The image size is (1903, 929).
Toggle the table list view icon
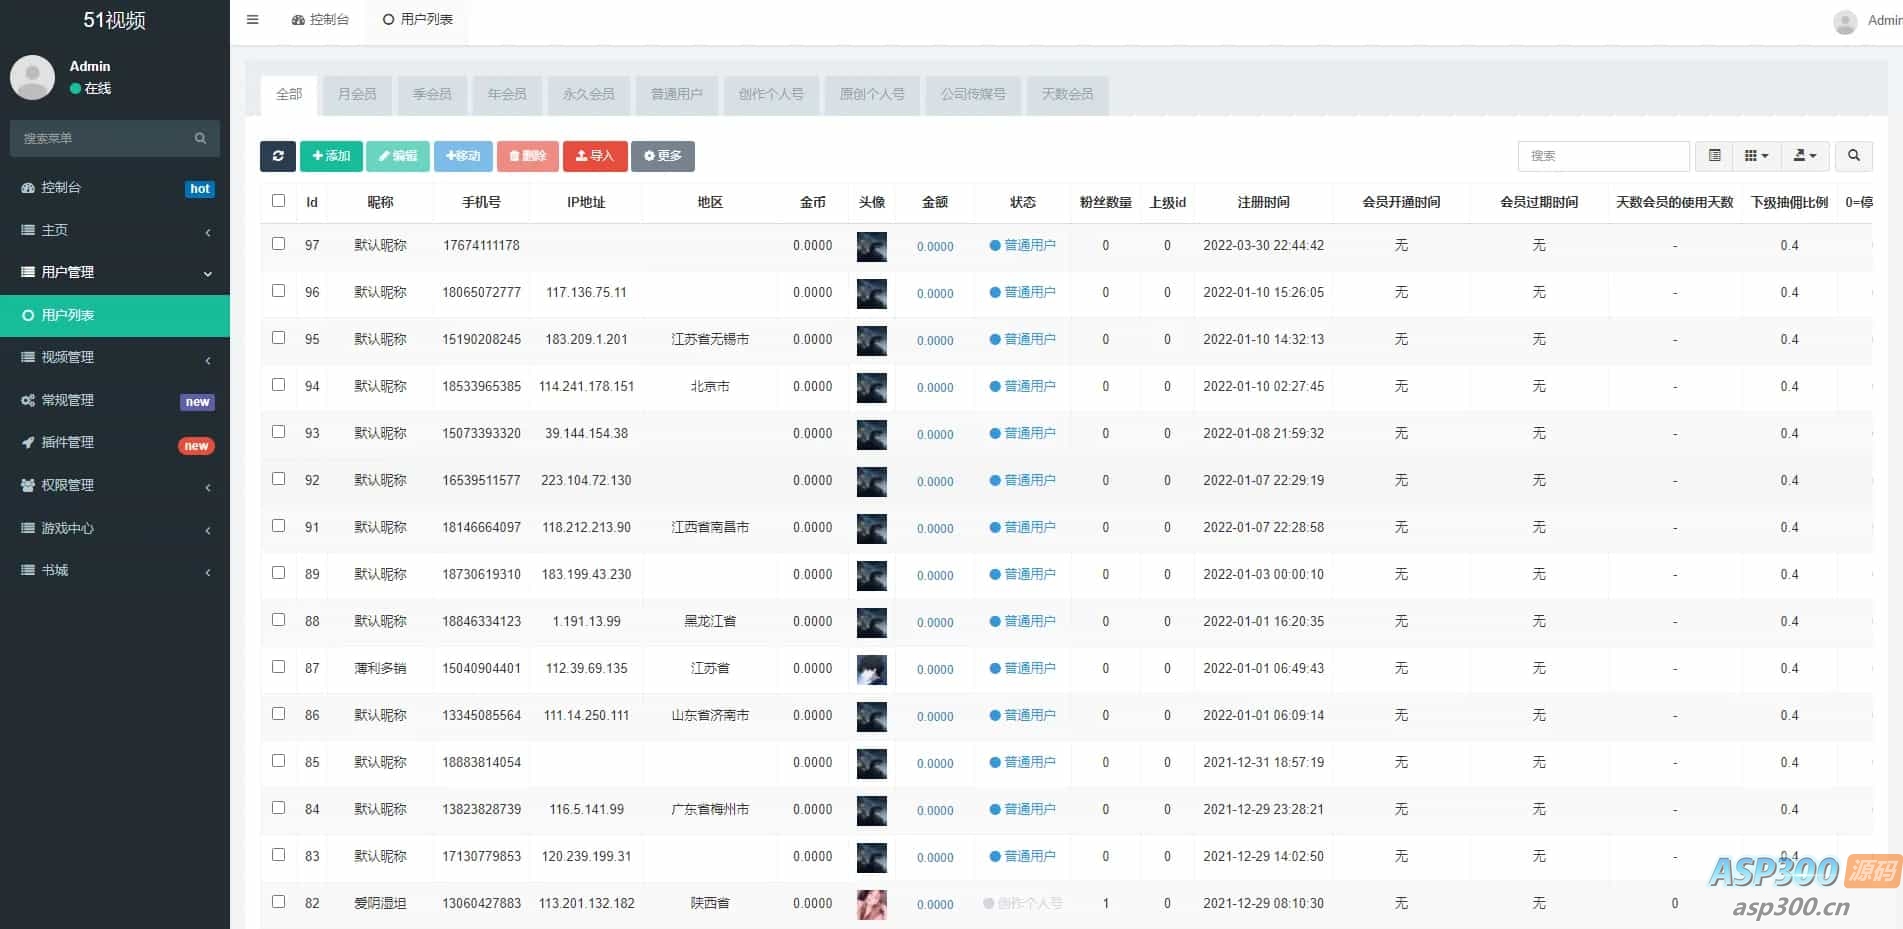click(x=1714, y=156)
